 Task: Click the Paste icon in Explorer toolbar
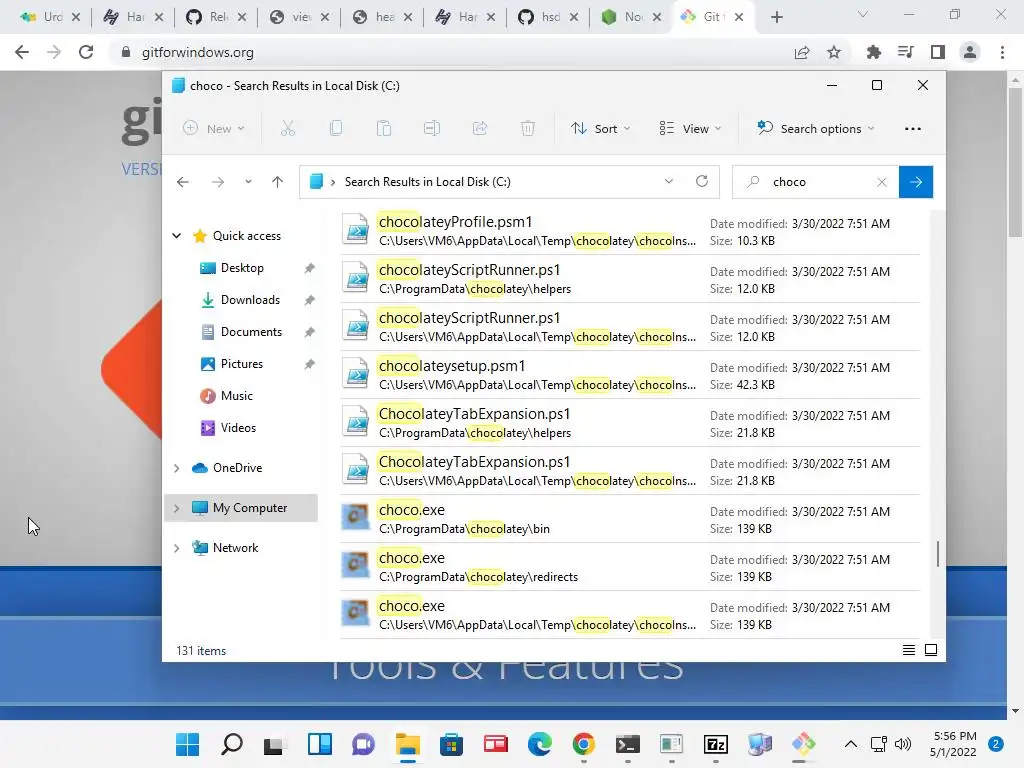coord(384,129)
